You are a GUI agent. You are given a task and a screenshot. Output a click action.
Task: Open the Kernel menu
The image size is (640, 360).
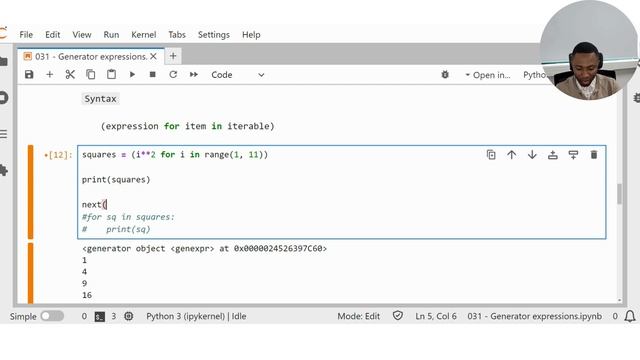coord(143,35)
